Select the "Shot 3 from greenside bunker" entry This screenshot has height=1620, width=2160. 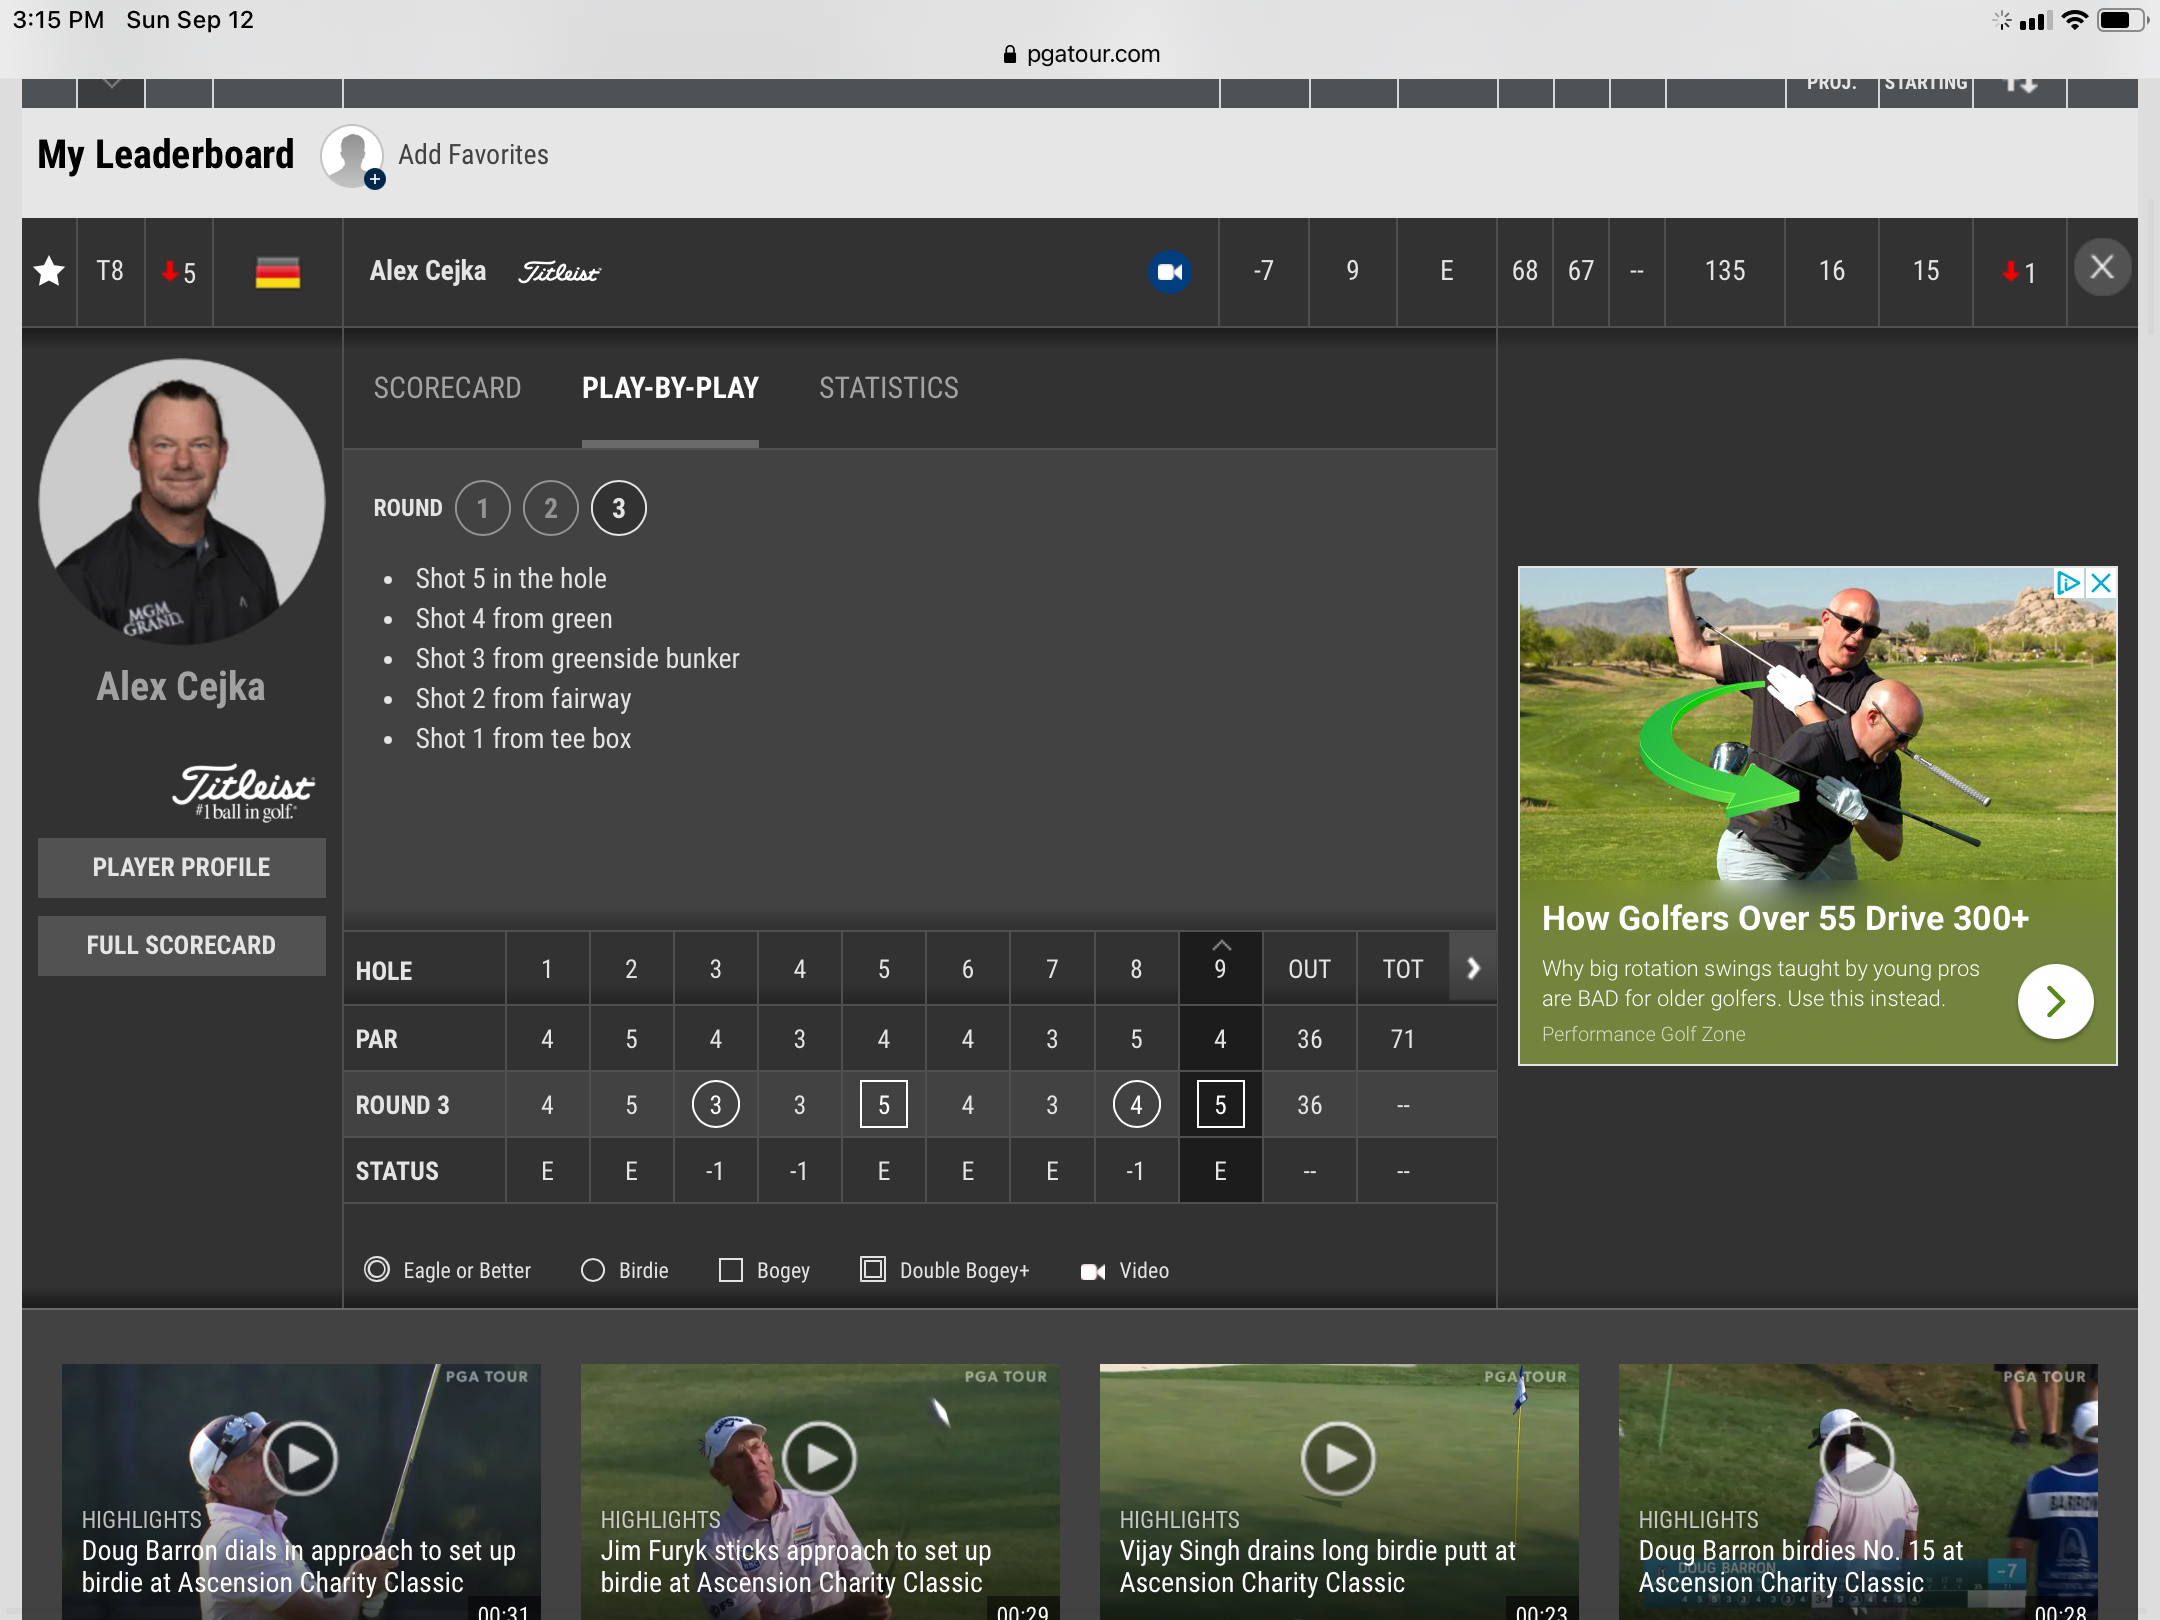(578, 659)
